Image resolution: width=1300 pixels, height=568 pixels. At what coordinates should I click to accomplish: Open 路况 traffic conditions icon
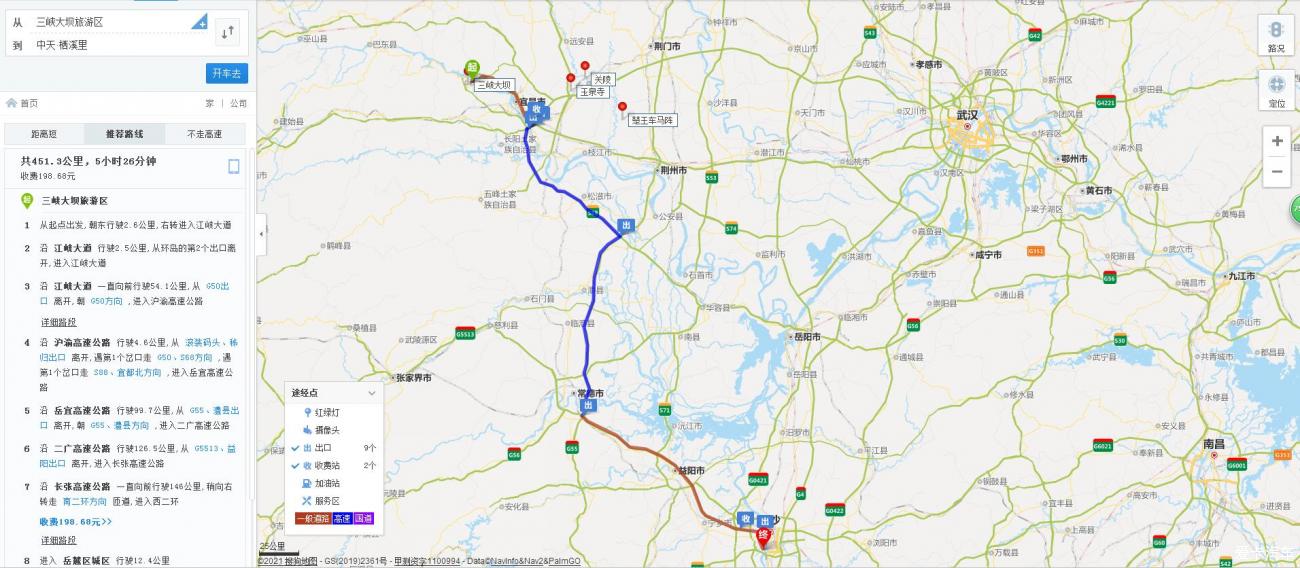[1276, 36]
